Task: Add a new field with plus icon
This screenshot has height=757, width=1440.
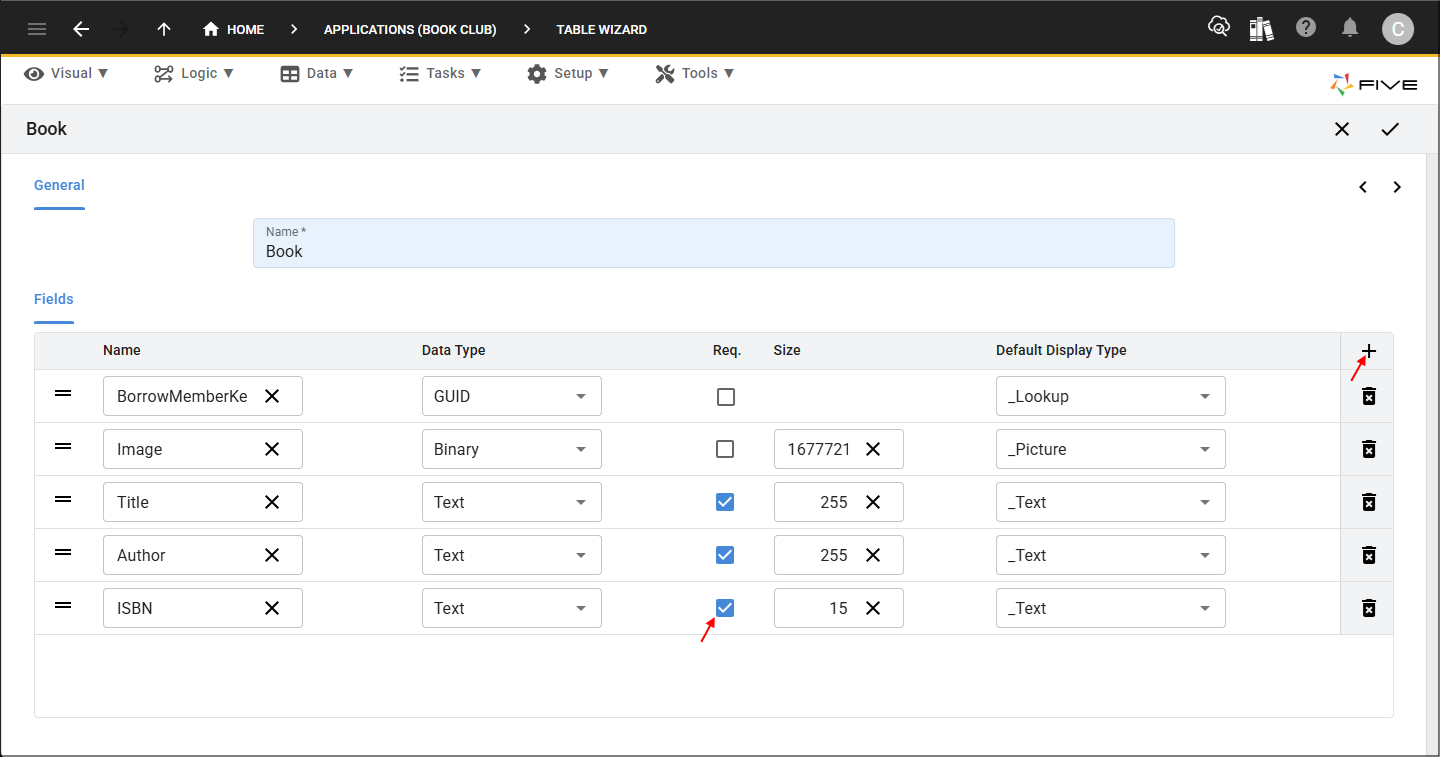Action: pos(1369,351)
